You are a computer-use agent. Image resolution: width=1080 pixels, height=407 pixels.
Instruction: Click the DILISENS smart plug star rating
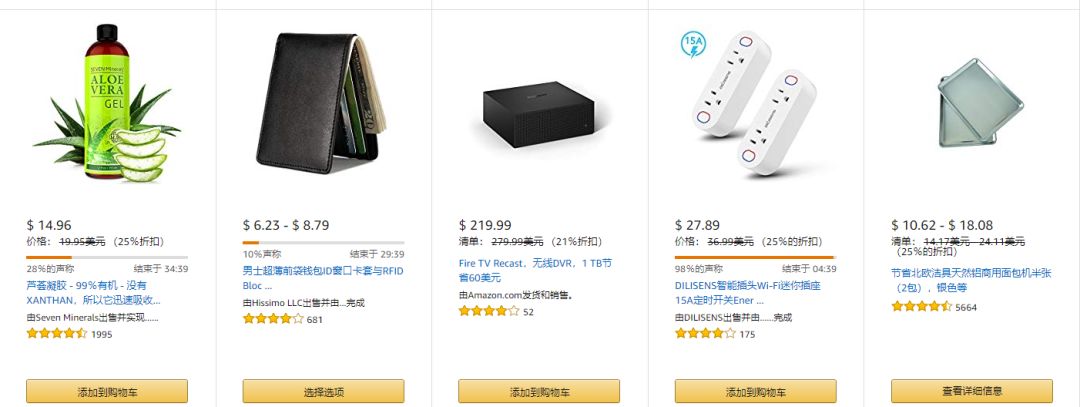[x=704, y=334]
